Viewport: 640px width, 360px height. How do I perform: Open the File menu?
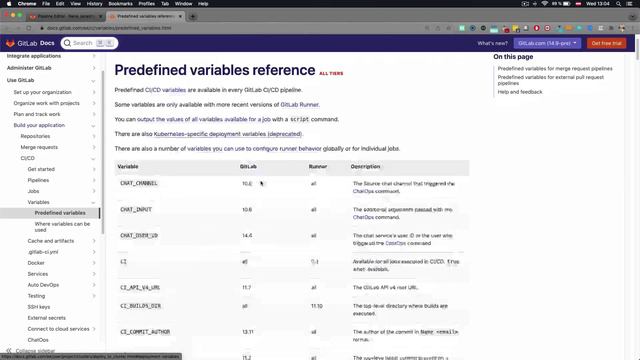point(46,4)
